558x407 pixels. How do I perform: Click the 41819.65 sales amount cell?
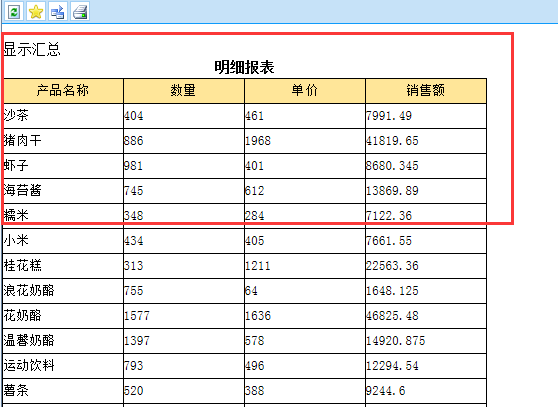pyautogui.click(x=426, y=141)
